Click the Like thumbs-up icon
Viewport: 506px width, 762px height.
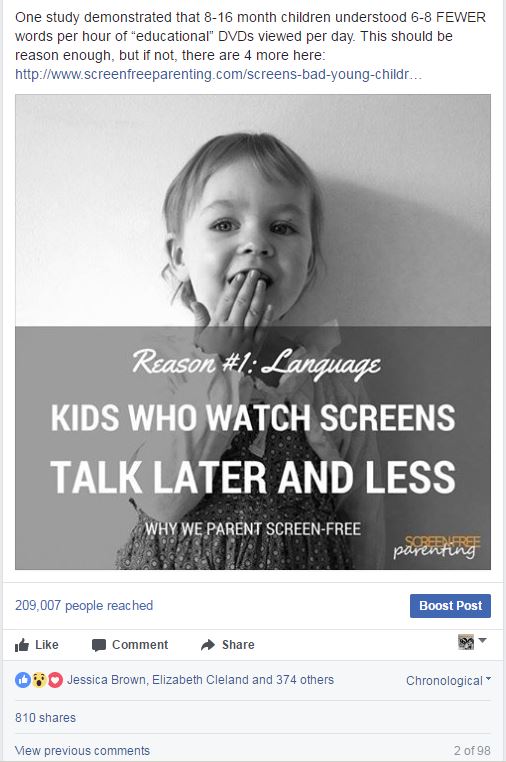coord(22,645)
